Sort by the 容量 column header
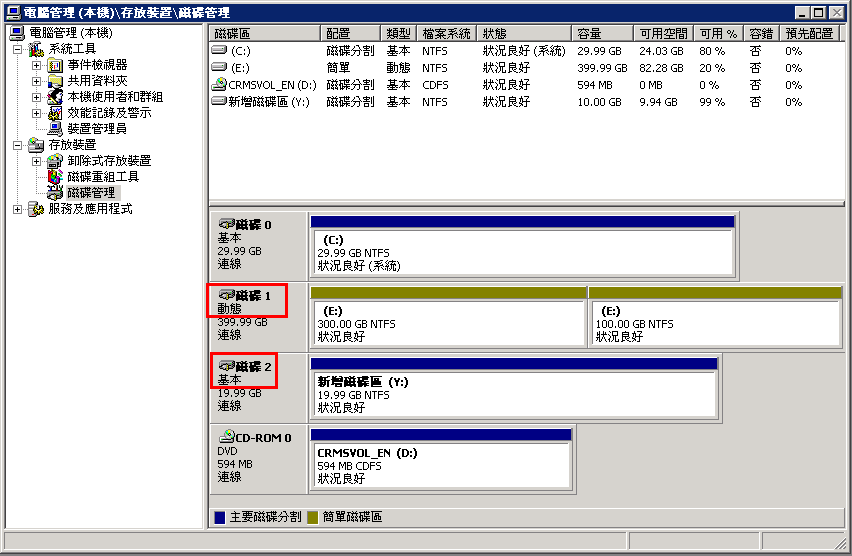Screen dimensions: 852x556 click(603, 34)
